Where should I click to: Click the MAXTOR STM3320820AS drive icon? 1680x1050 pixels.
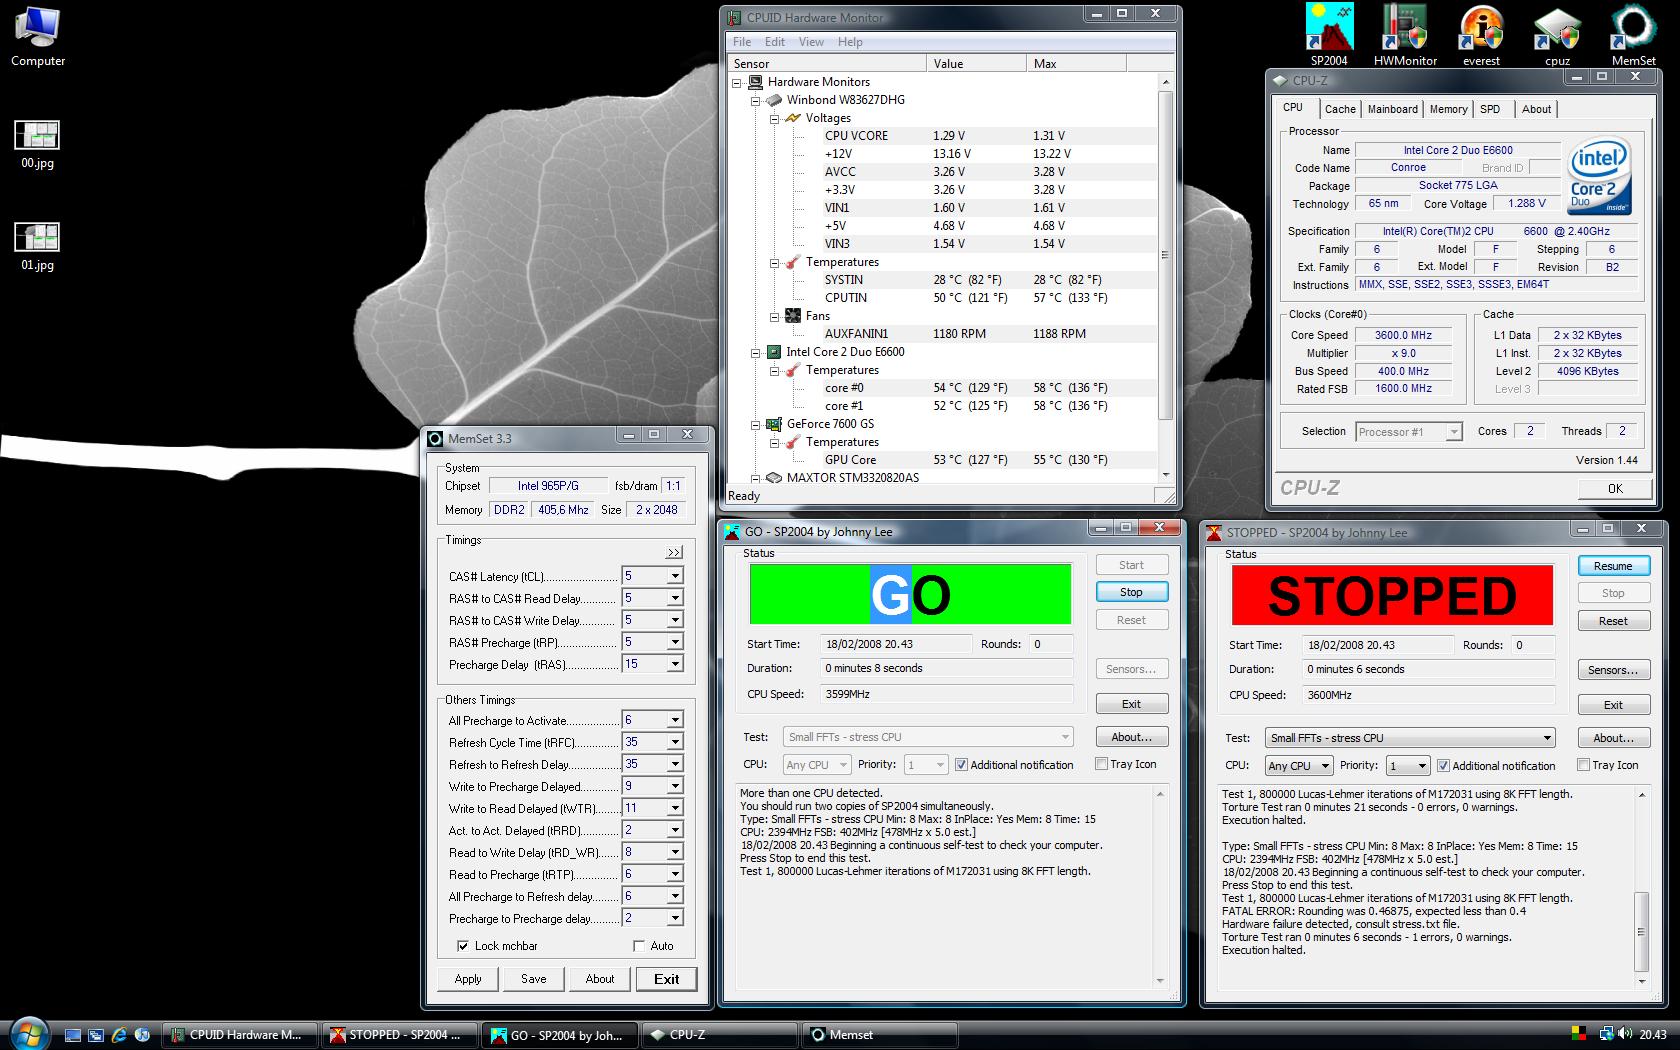coord(774,478)
